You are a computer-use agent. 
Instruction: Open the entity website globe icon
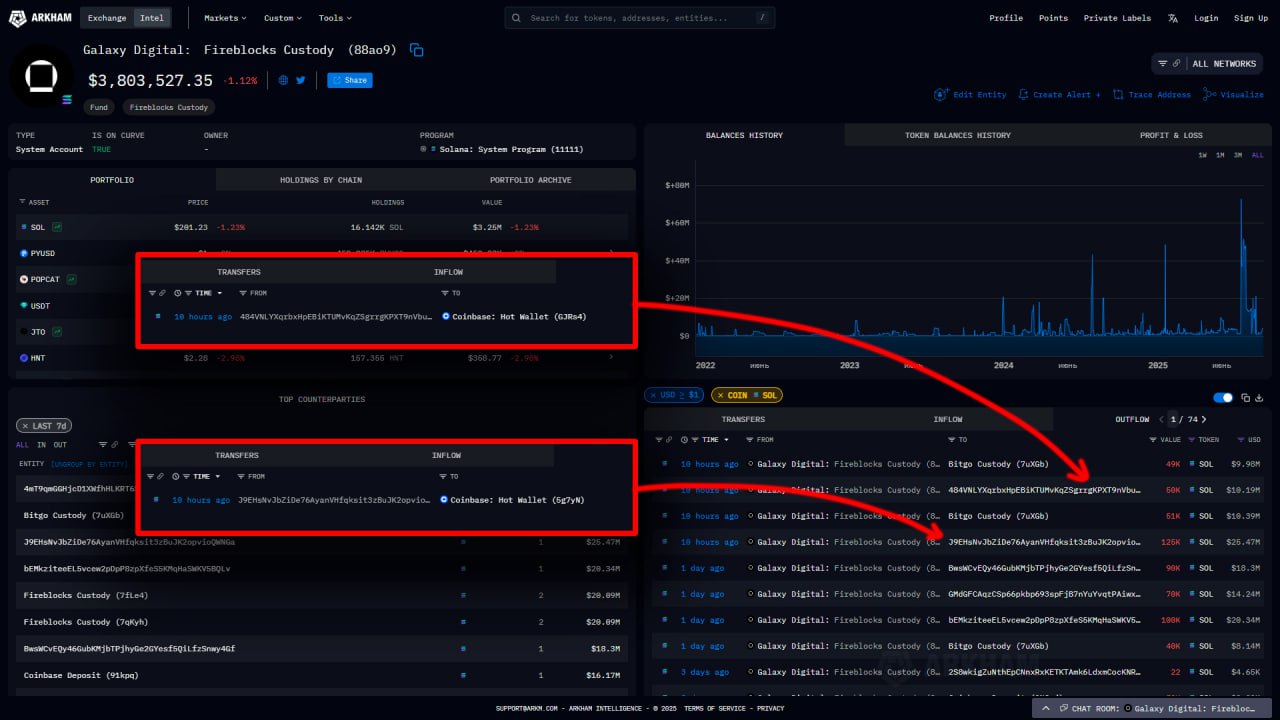point(284,80)
